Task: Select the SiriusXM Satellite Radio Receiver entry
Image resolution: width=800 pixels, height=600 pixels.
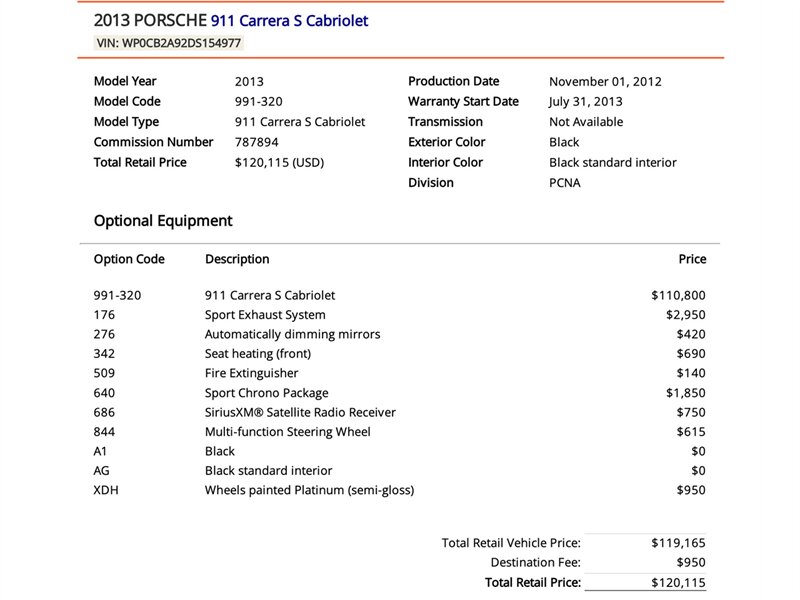Action: coord(300,412)
